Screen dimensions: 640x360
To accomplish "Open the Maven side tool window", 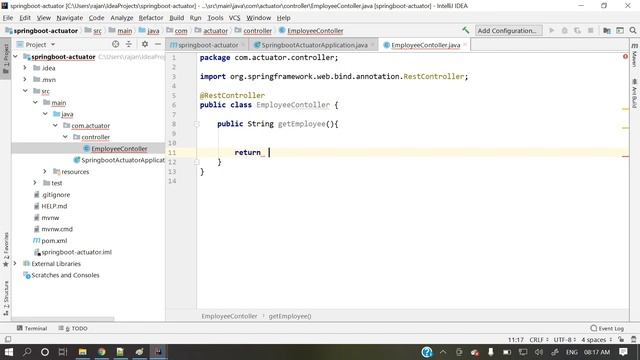I will coord(635,56).
